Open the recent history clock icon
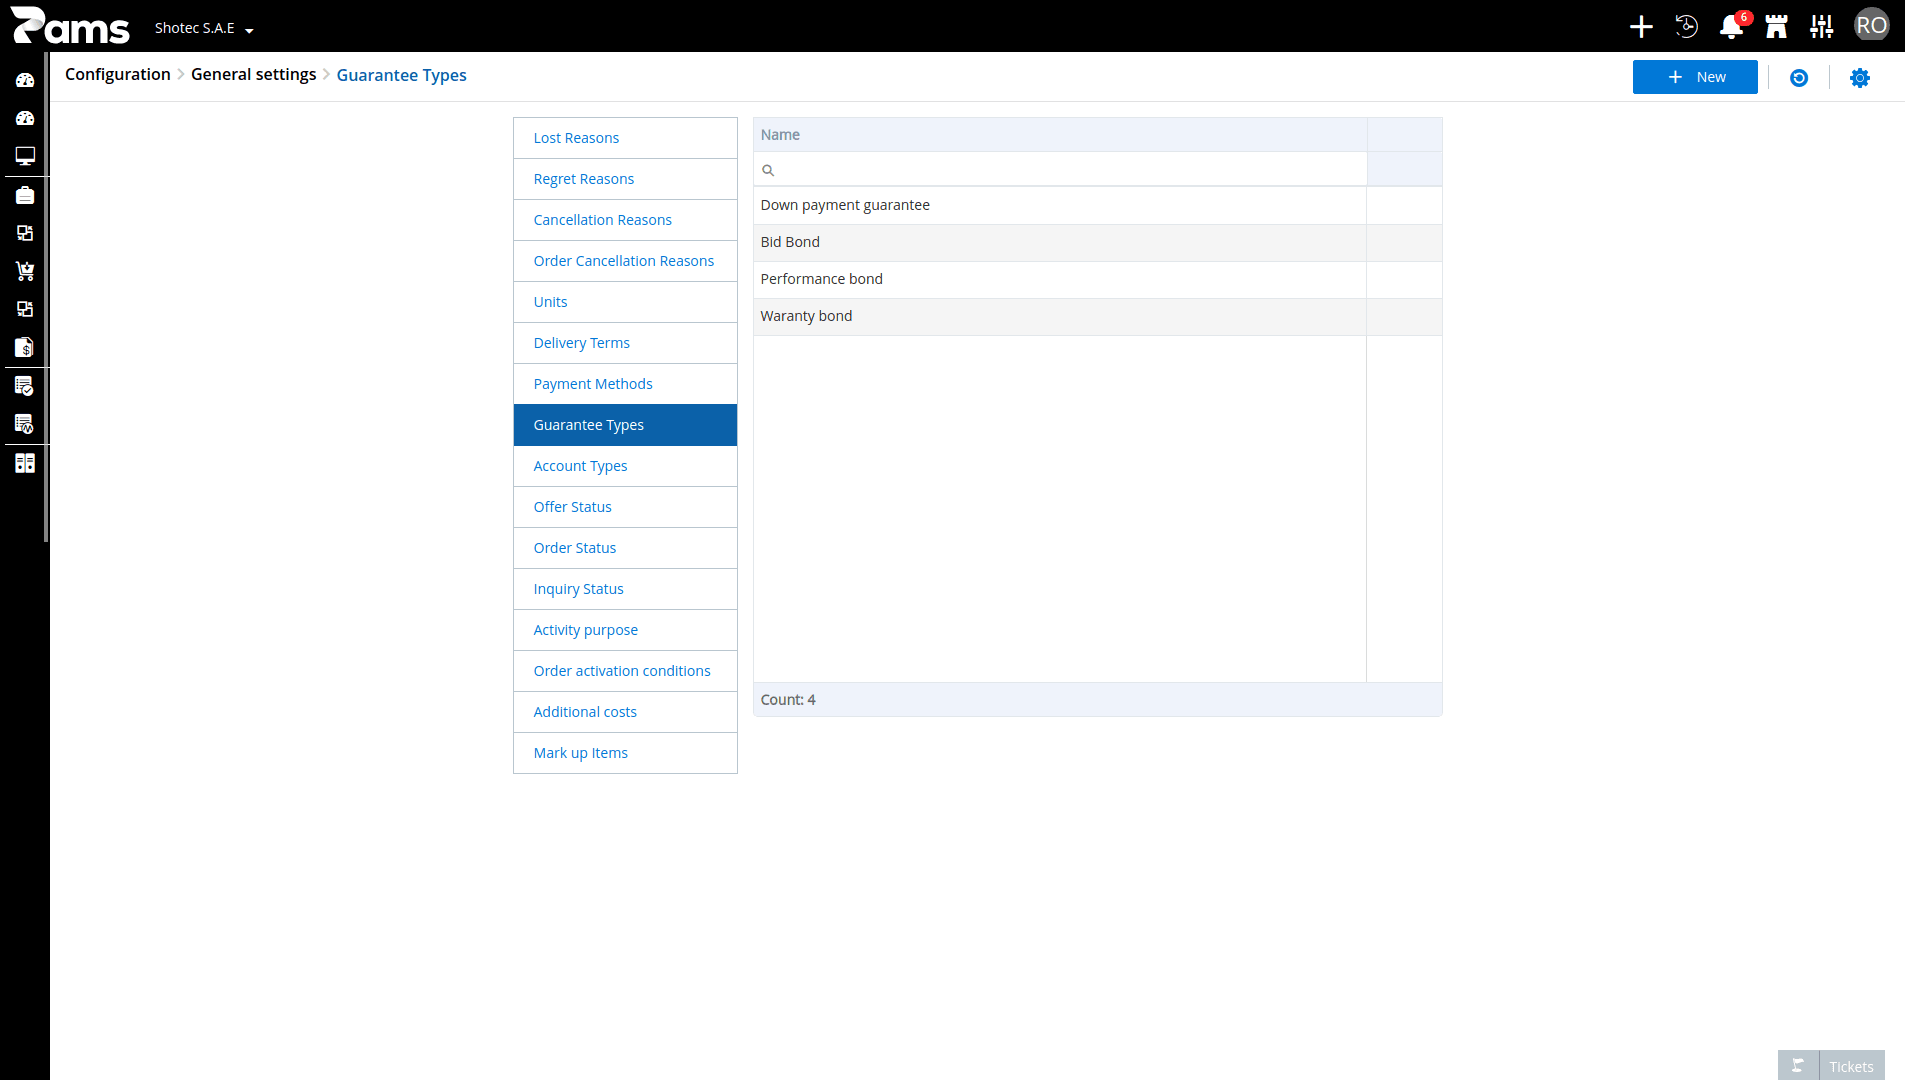The width and height of the screenshot is (1905, 1080). pyautogui.click(x=1687, y=27)
